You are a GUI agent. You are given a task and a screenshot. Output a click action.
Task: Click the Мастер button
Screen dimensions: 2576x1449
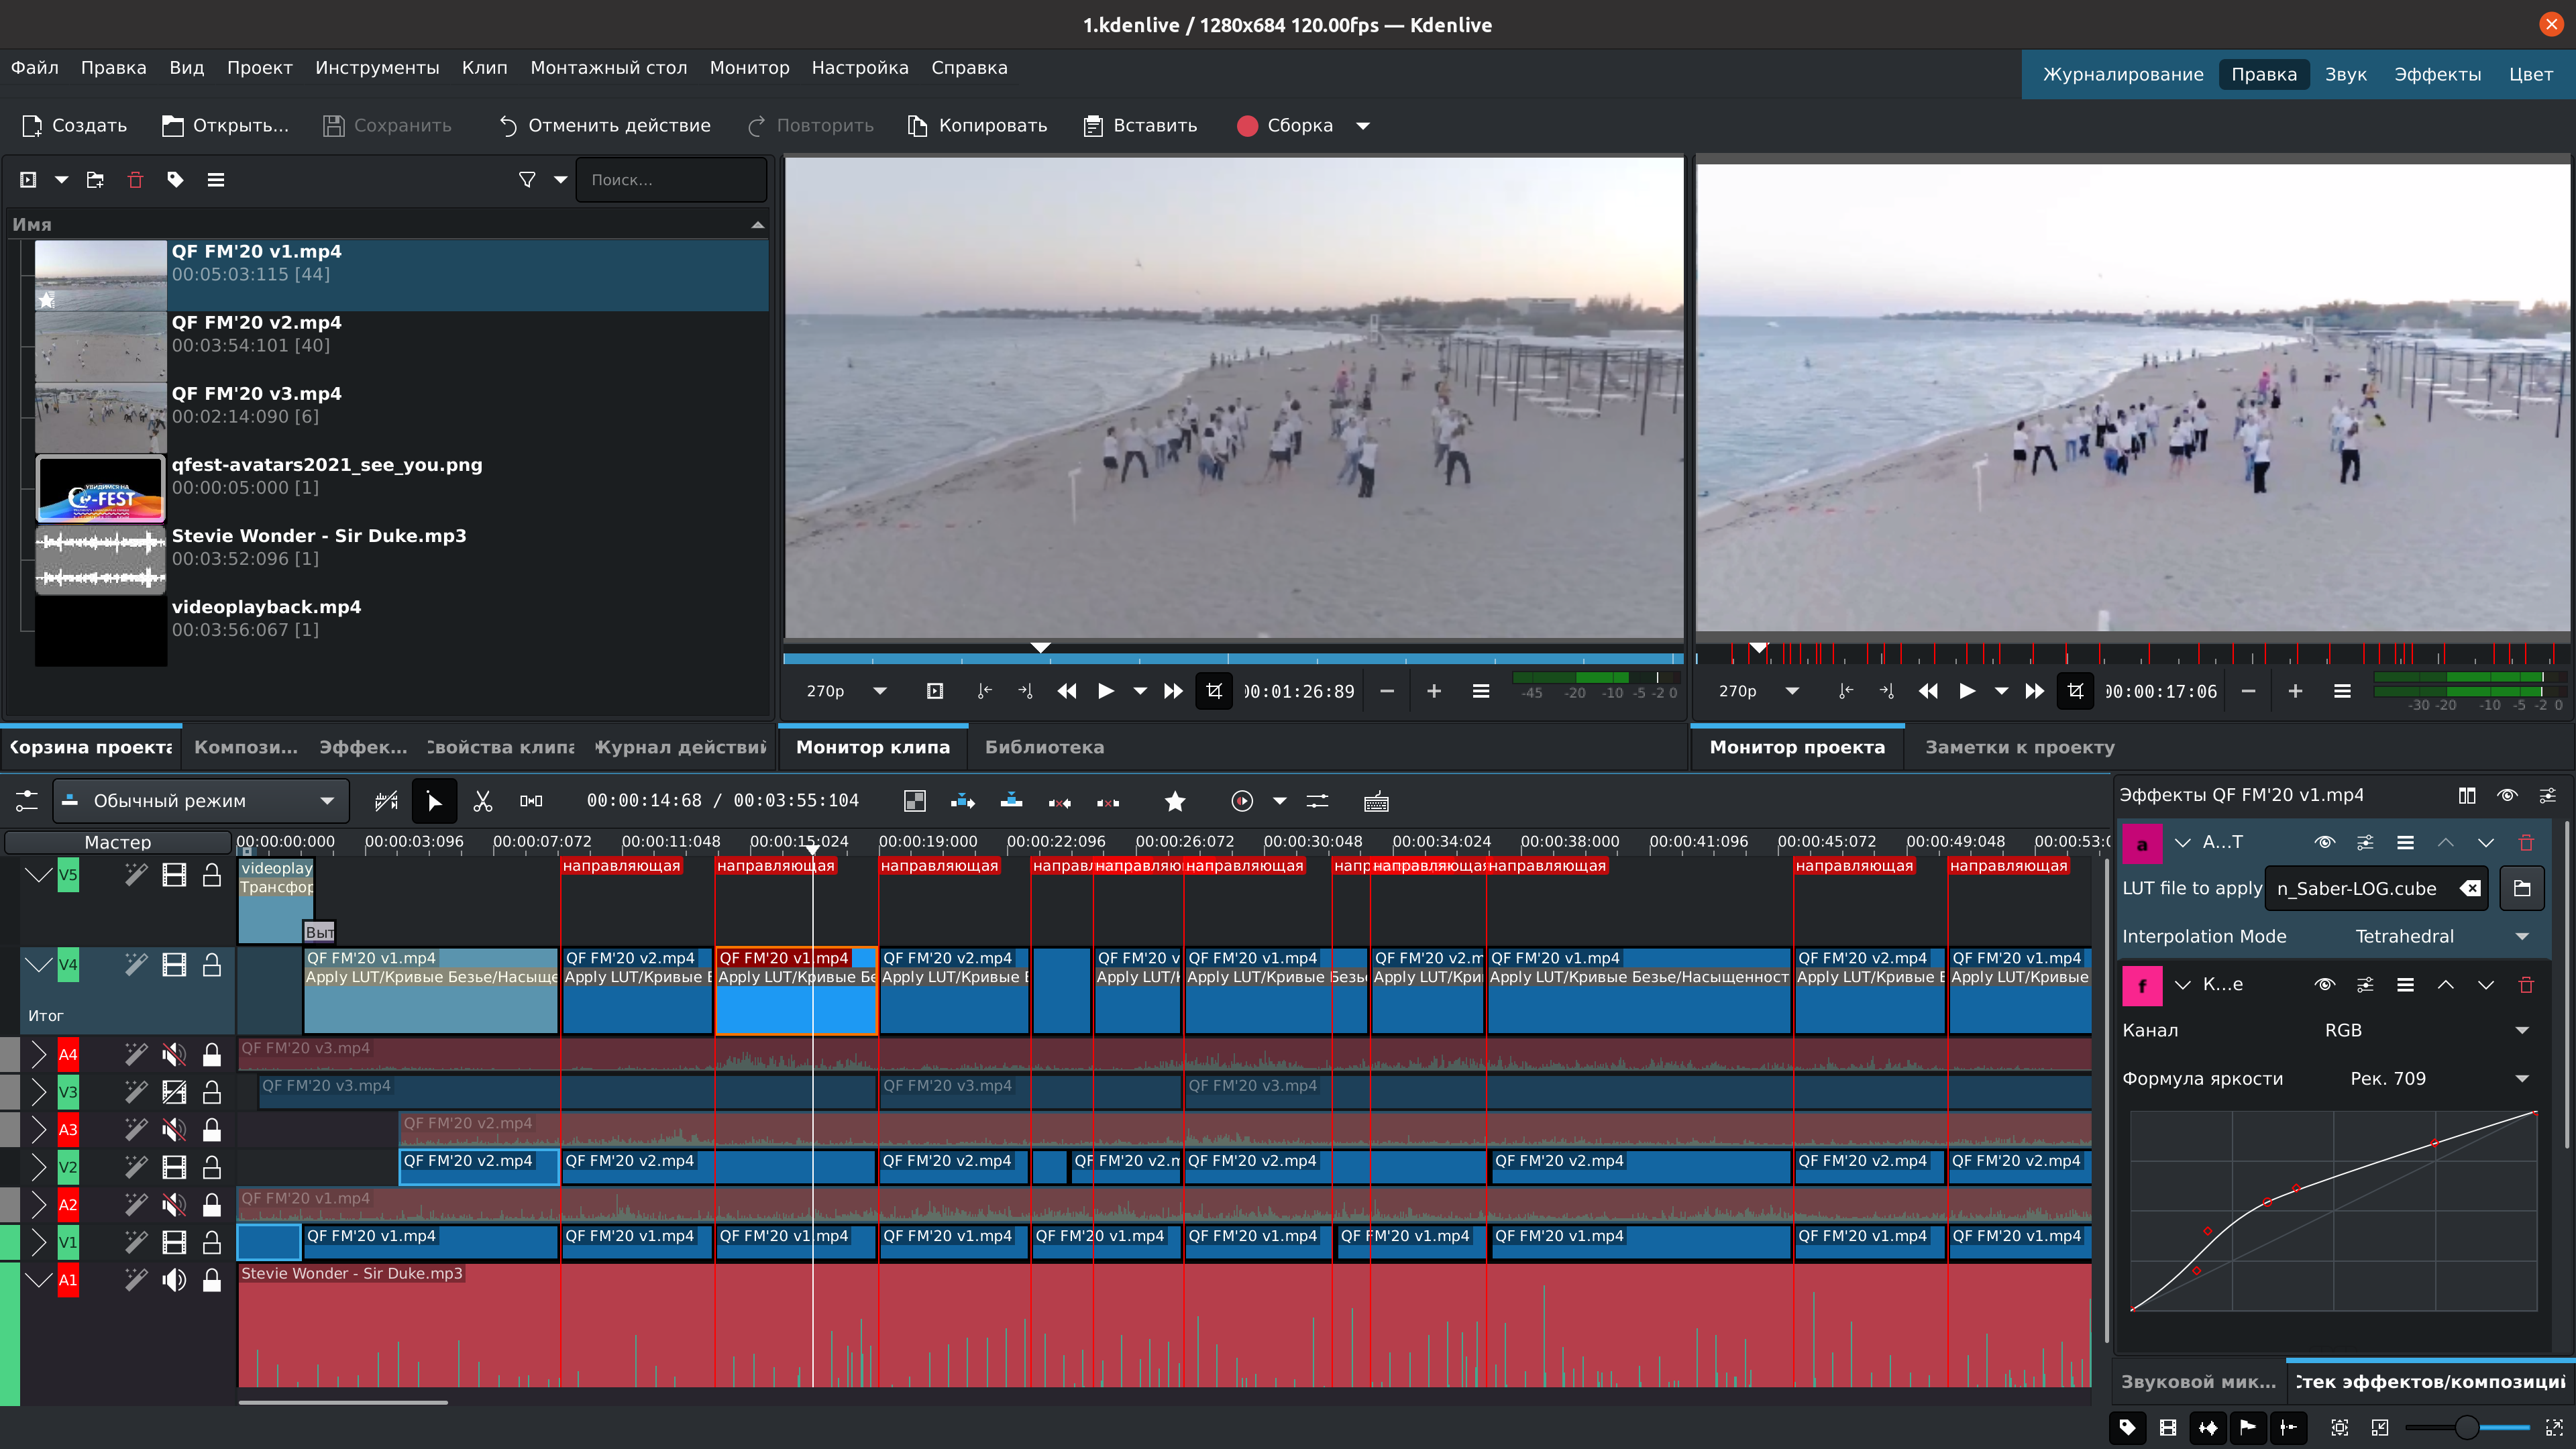pos(118,843)
